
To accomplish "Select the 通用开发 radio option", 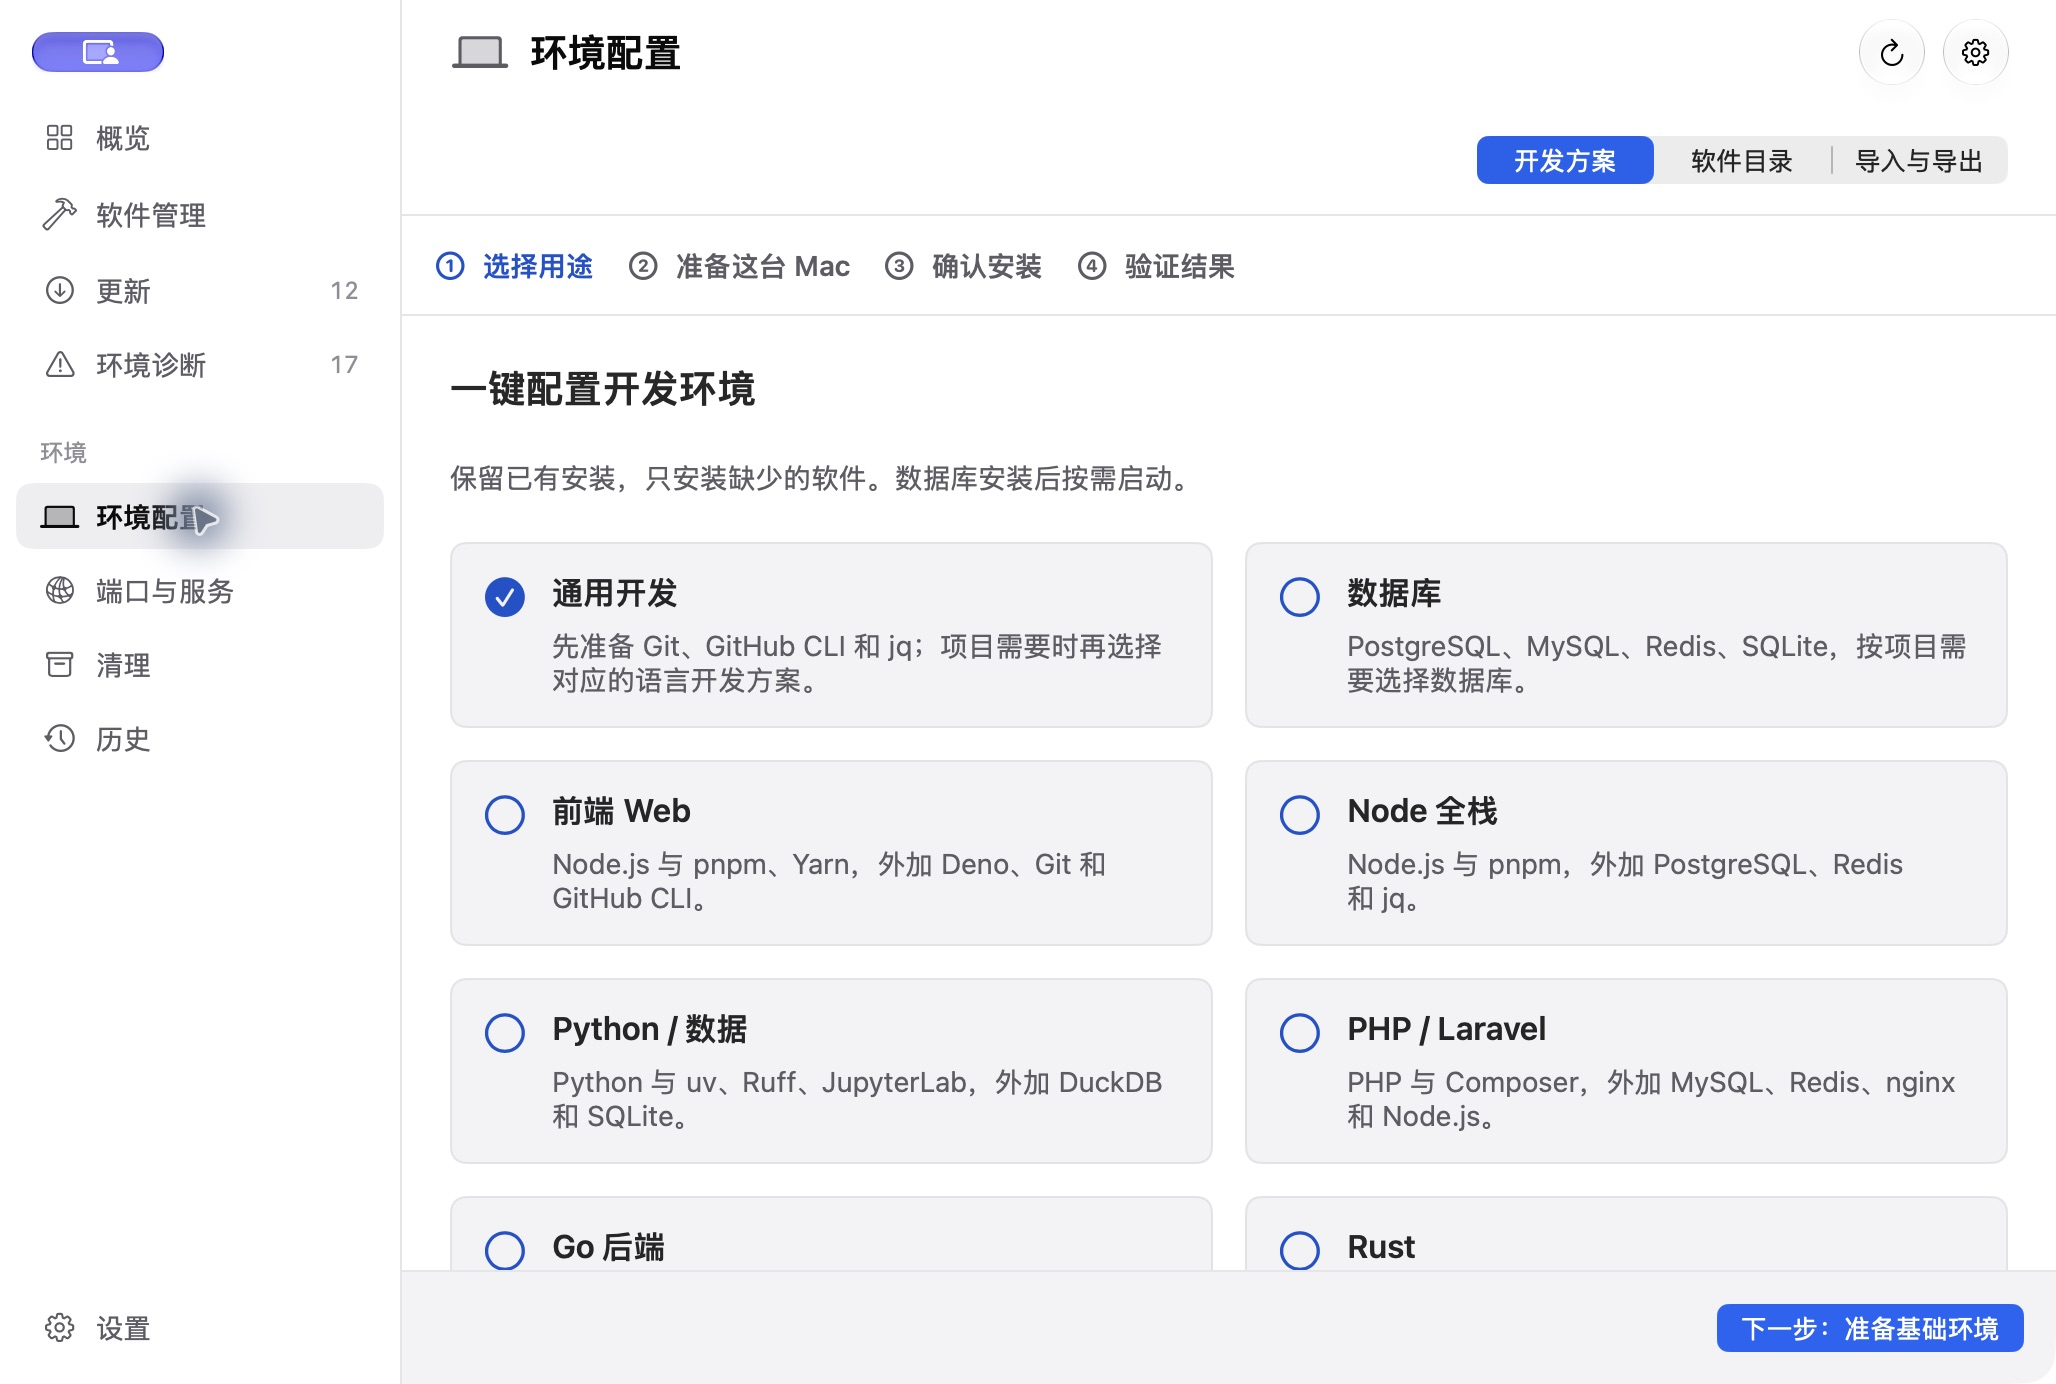I will [505, 597].
